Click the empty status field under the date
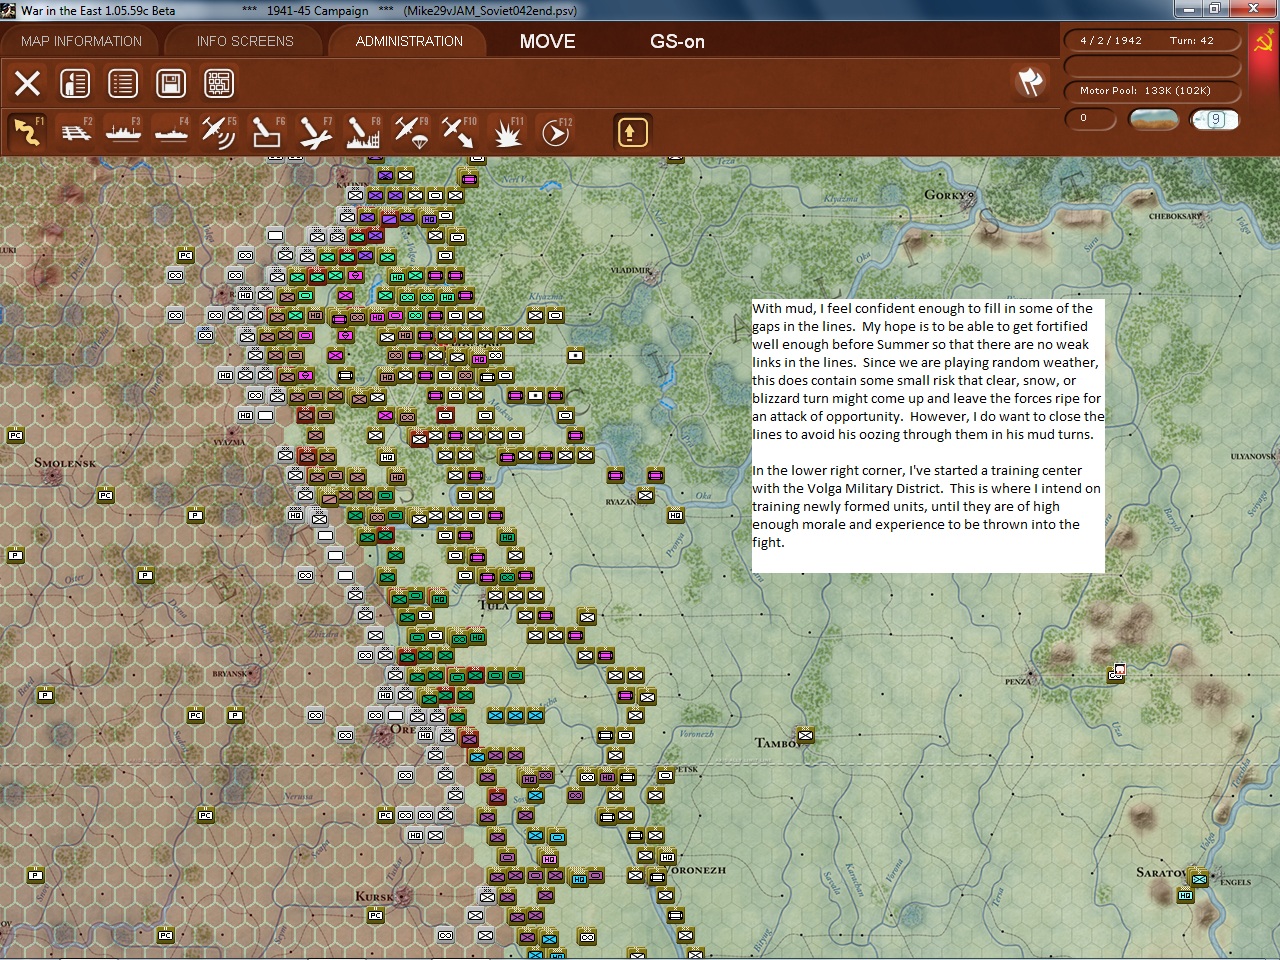 (1153, 66)
